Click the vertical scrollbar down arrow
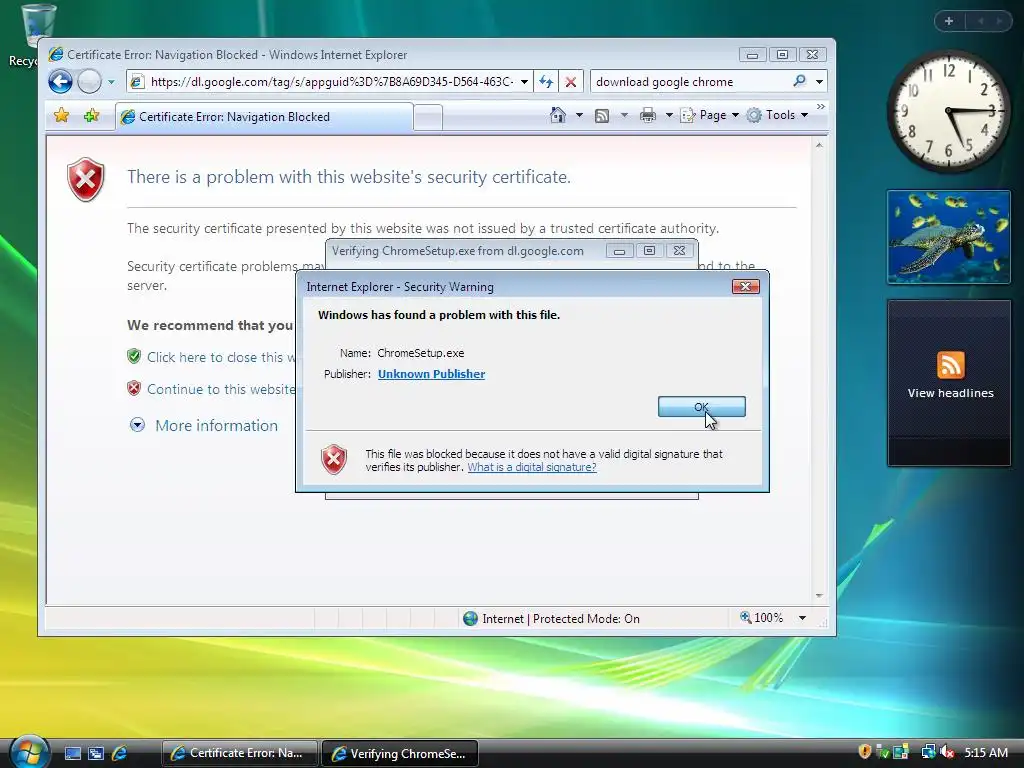 pyautogui.click(x=819, y=596)
